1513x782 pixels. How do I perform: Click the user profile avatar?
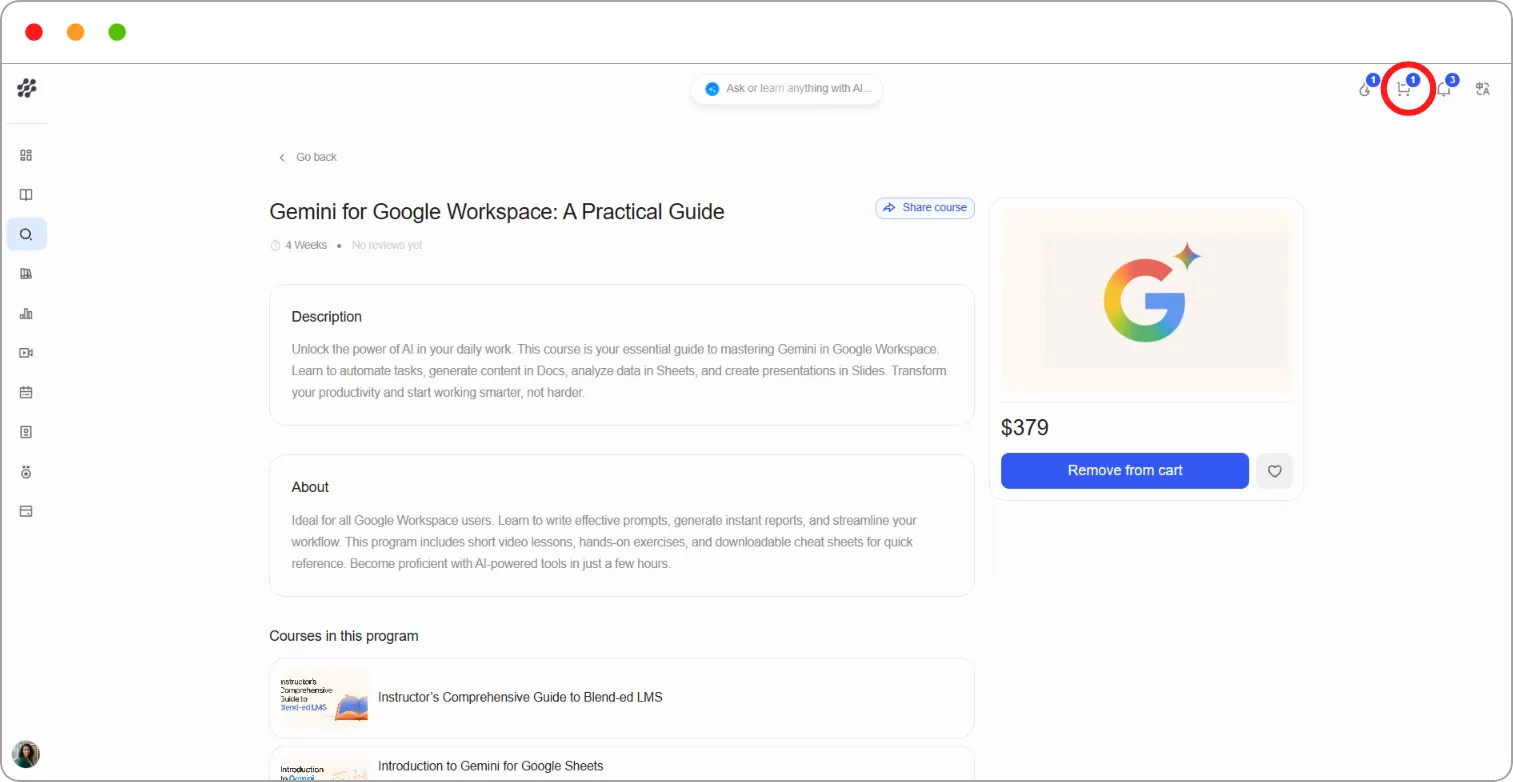[26, 754]
